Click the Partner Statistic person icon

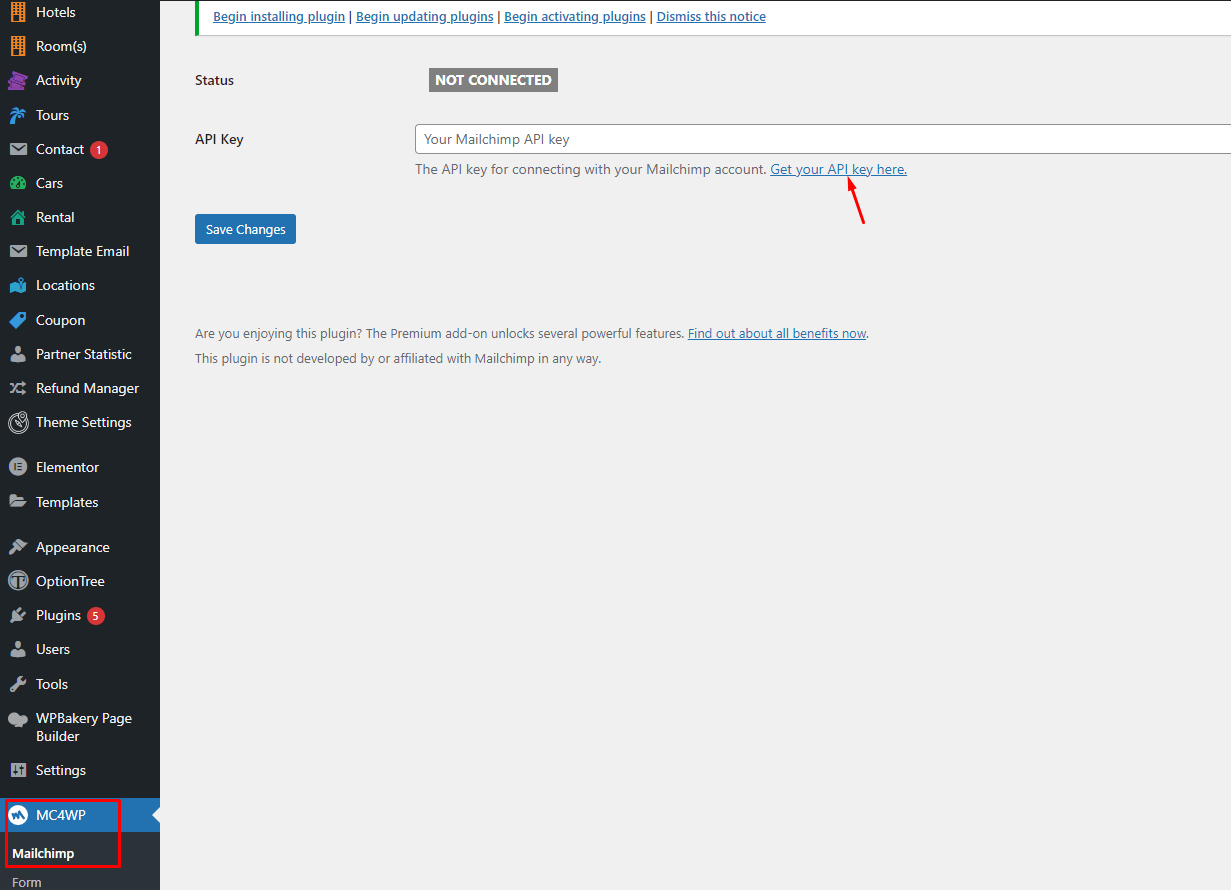pyautogui.click(x=18, y=354)
